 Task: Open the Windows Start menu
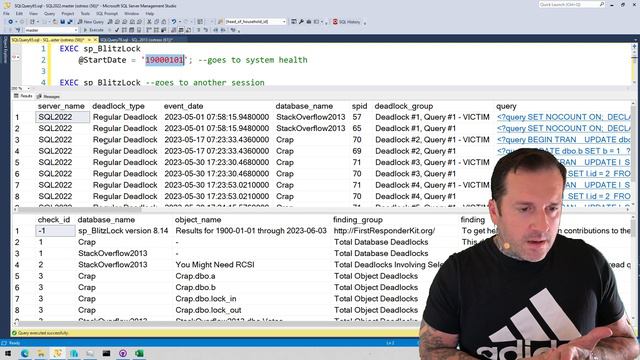(8, 353)
